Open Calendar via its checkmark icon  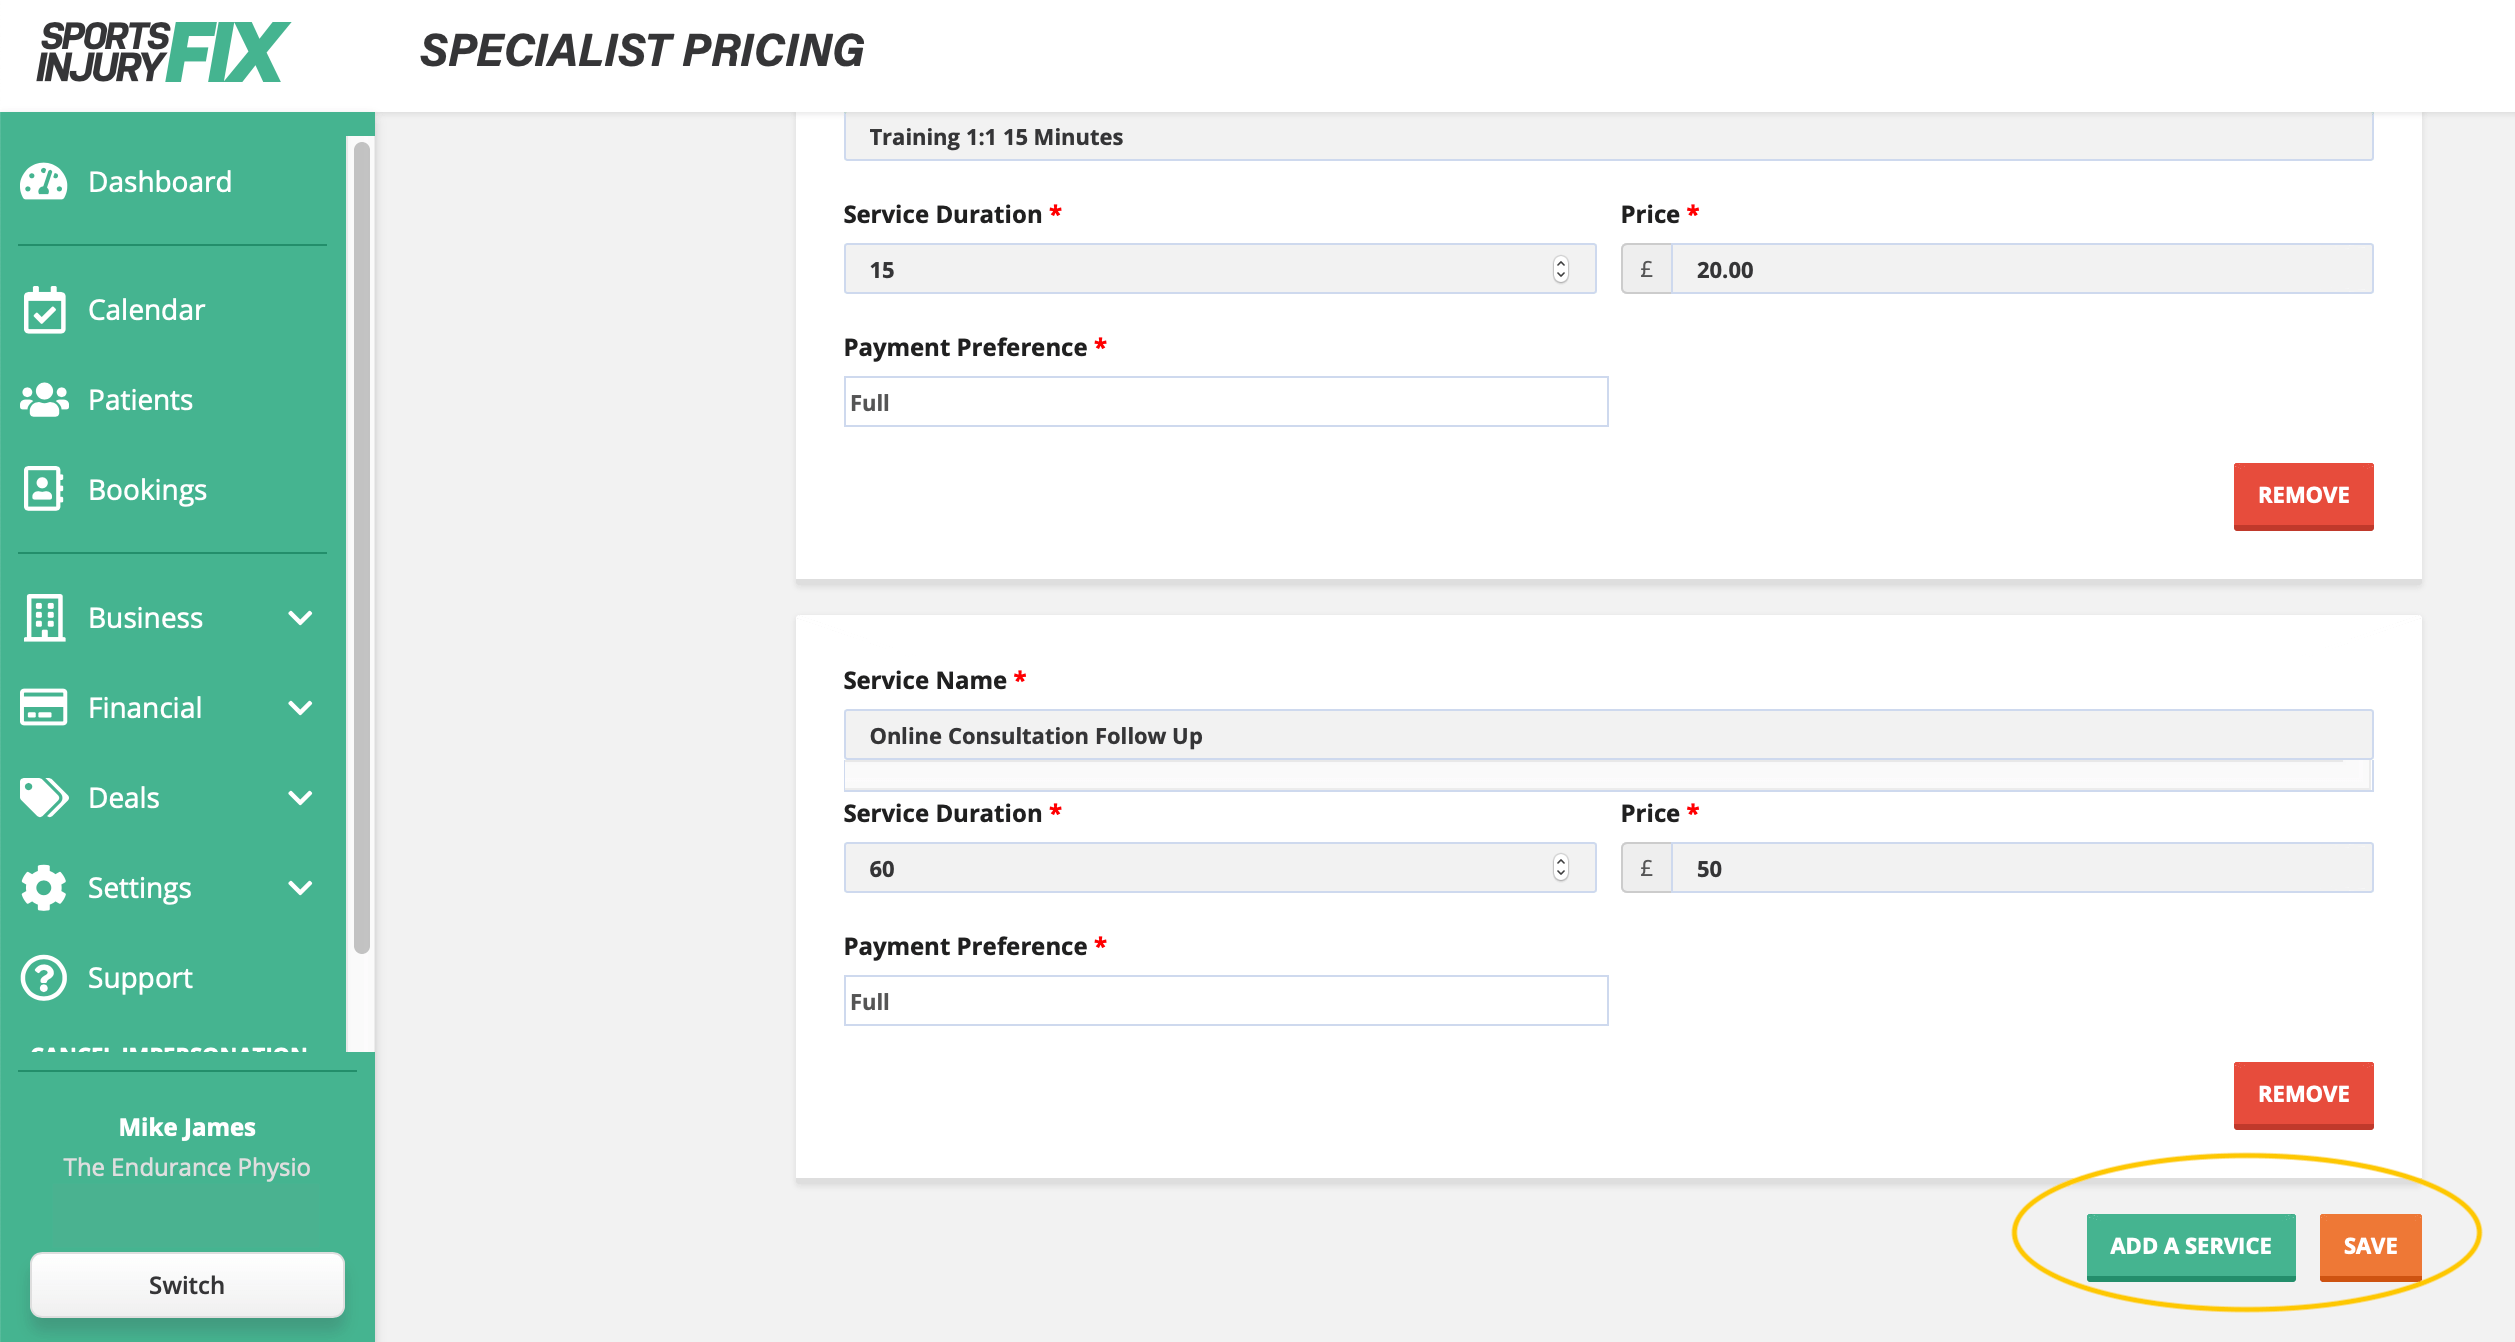[44, 310]
